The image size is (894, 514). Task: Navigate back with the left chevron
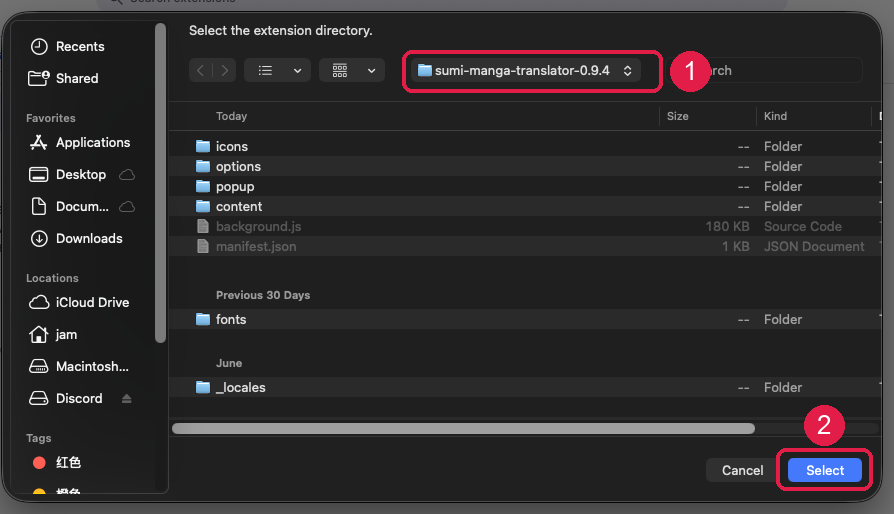click(x=200, y=70)
